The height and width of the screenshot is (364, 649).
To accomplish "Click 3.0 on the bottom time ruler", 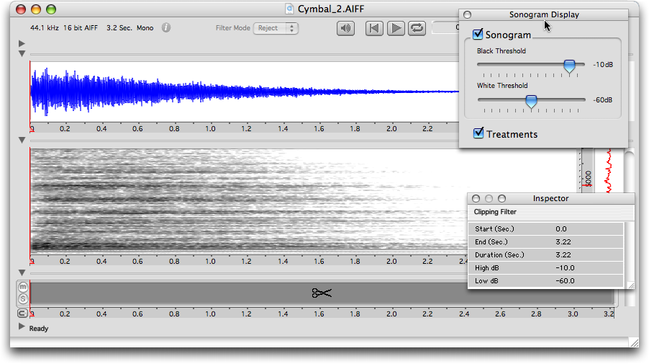I will (572, 314).
